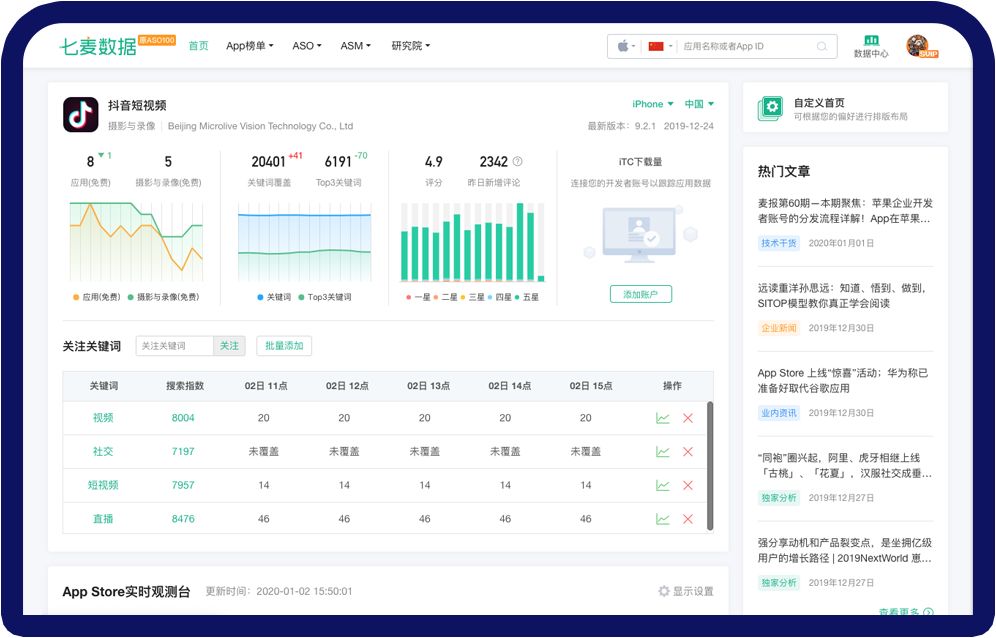Toggle the 三星 rating legend
The height and width of the screenshot is (638, 996).
(x=473, y=297)
